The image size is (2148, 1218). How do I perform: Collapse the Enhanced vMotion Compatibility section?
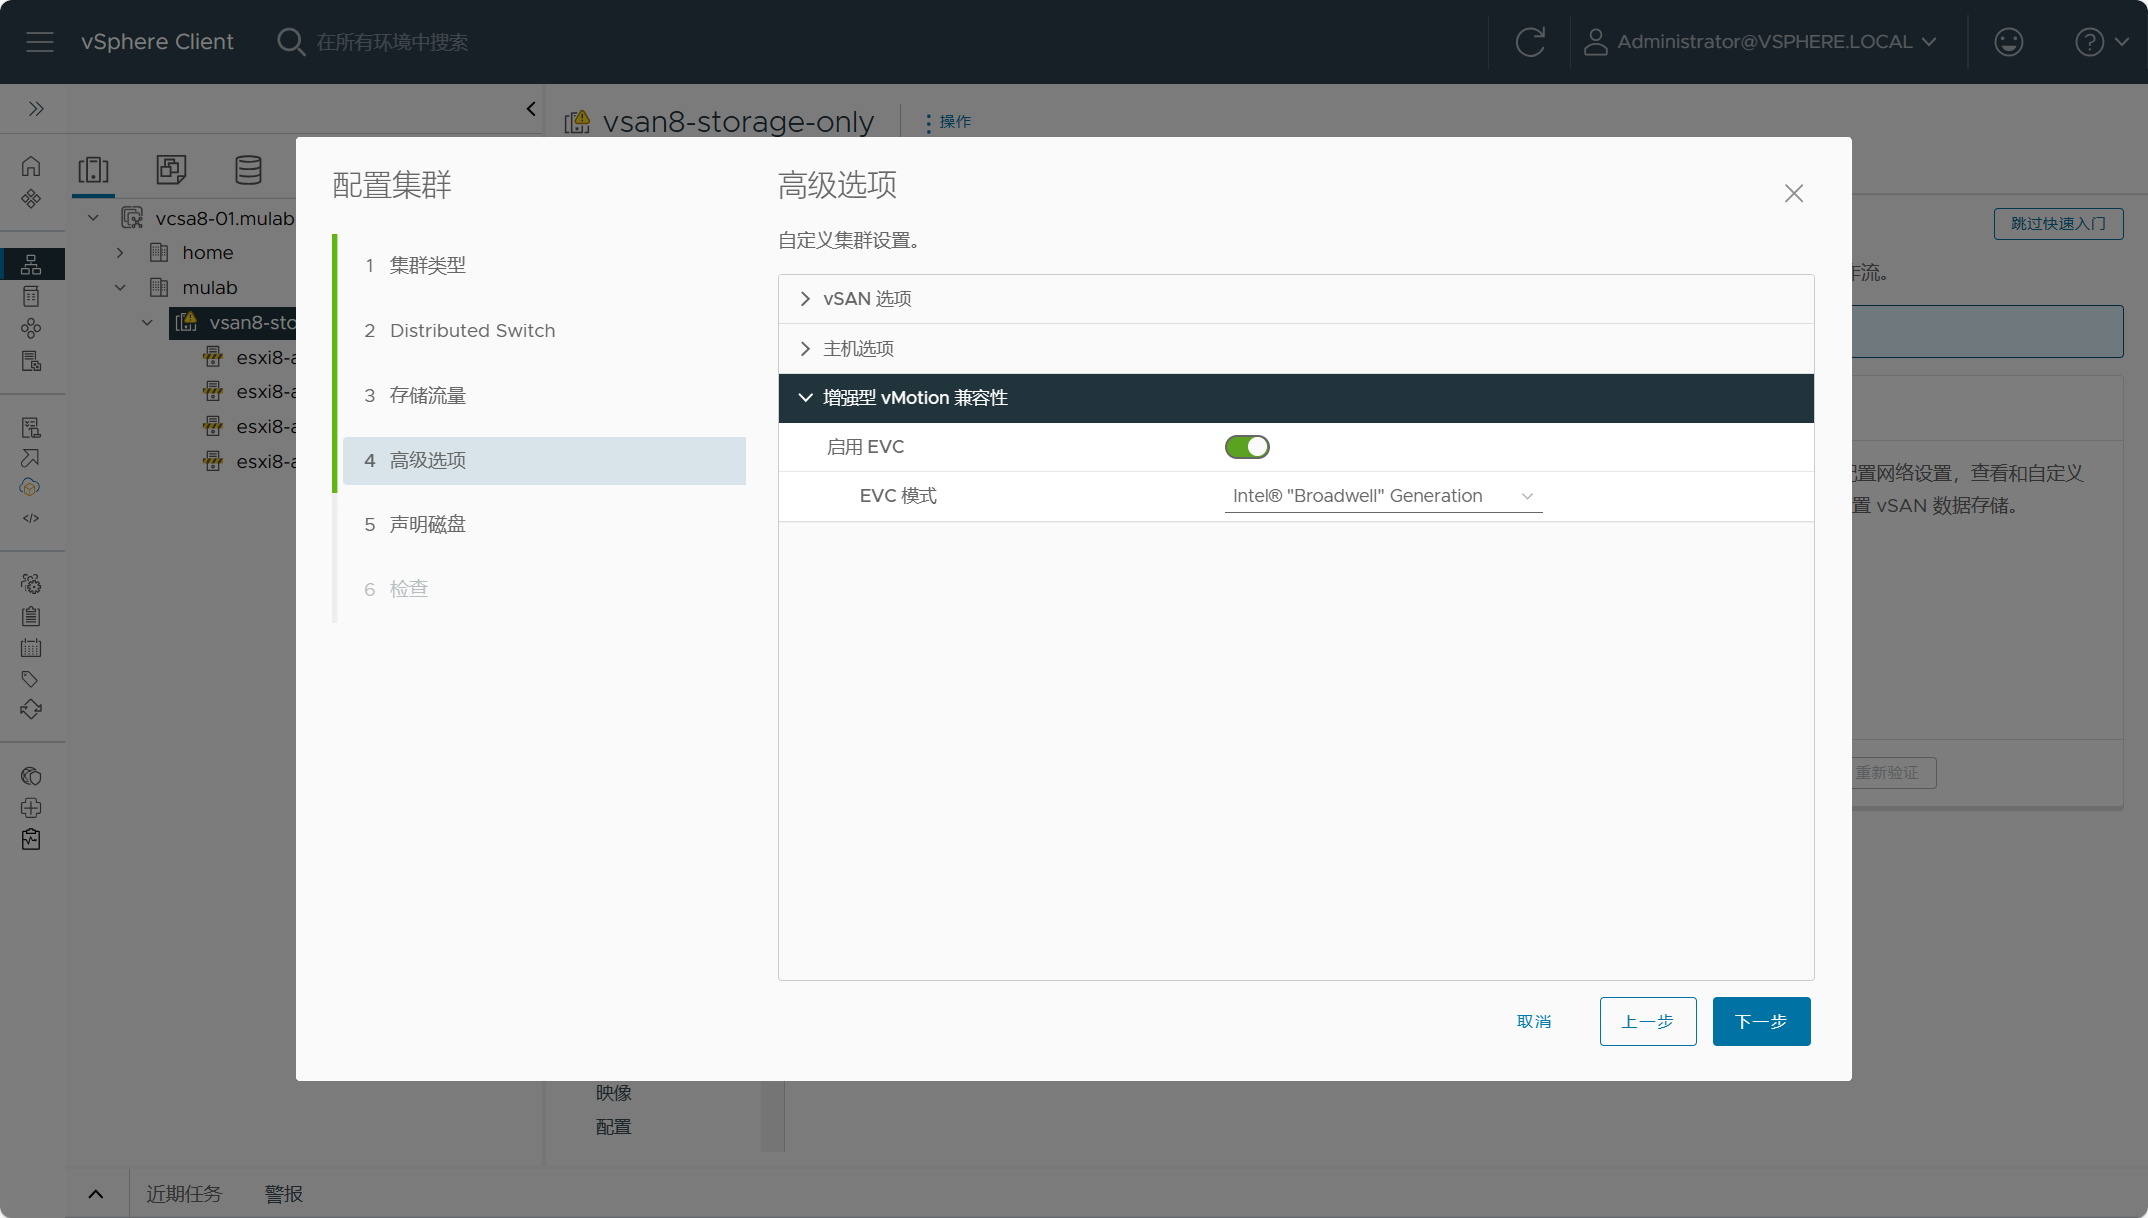[x=1296, y=398]
